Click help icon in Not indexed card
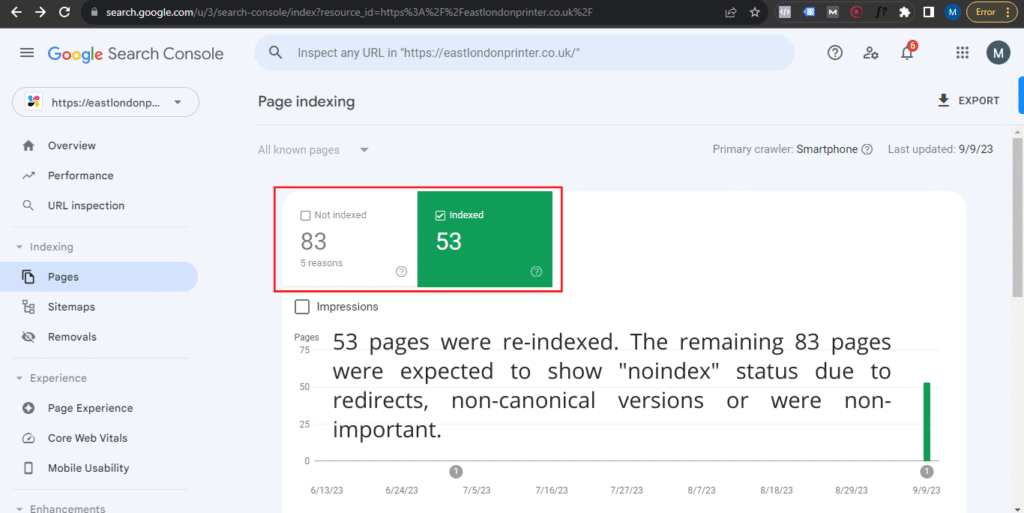The height and width of the screenshot is (513, 1024). 402,272
